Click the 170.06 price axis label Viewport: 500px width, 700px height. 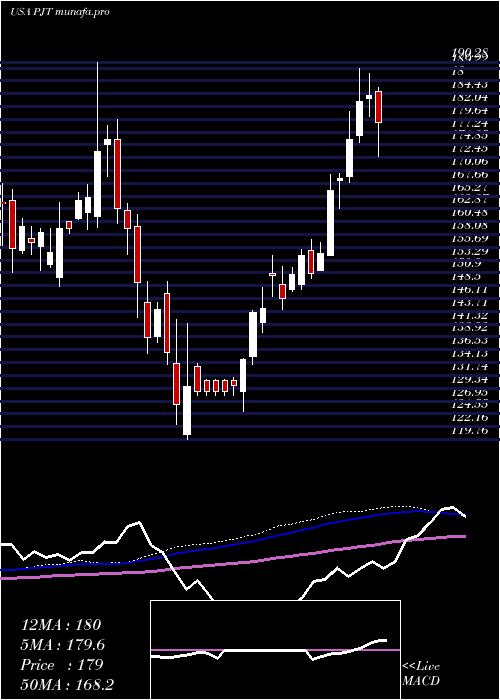470,161
